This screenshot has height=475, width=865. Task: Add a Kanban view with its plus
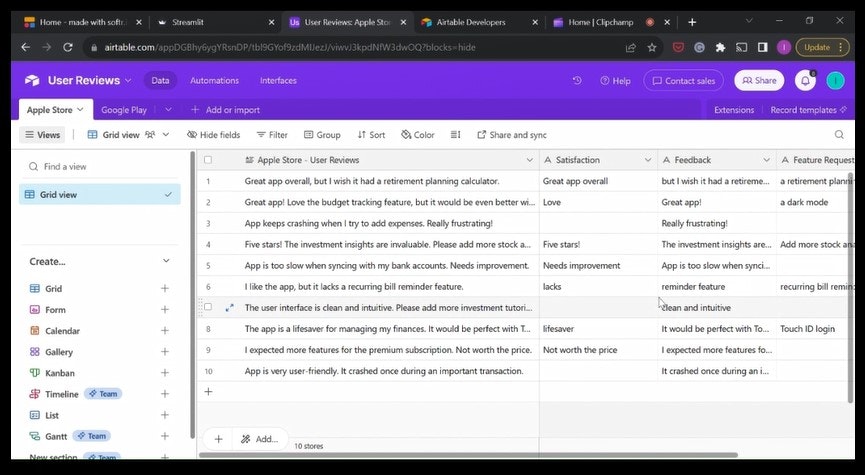coord(164,373)
